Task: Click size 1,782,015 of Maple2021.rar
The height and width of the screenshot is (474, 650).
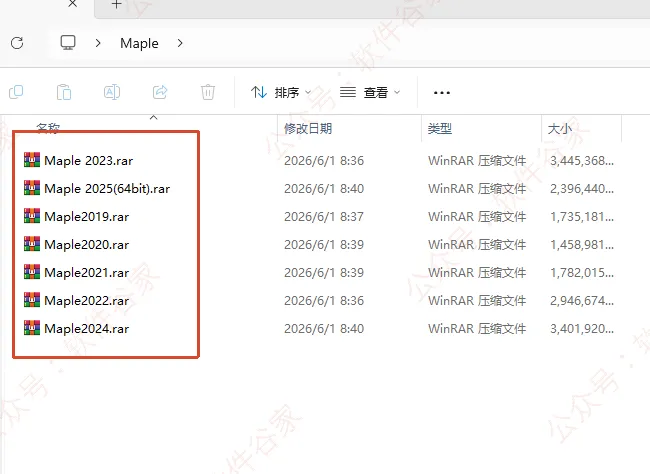Action: [582, 272]
